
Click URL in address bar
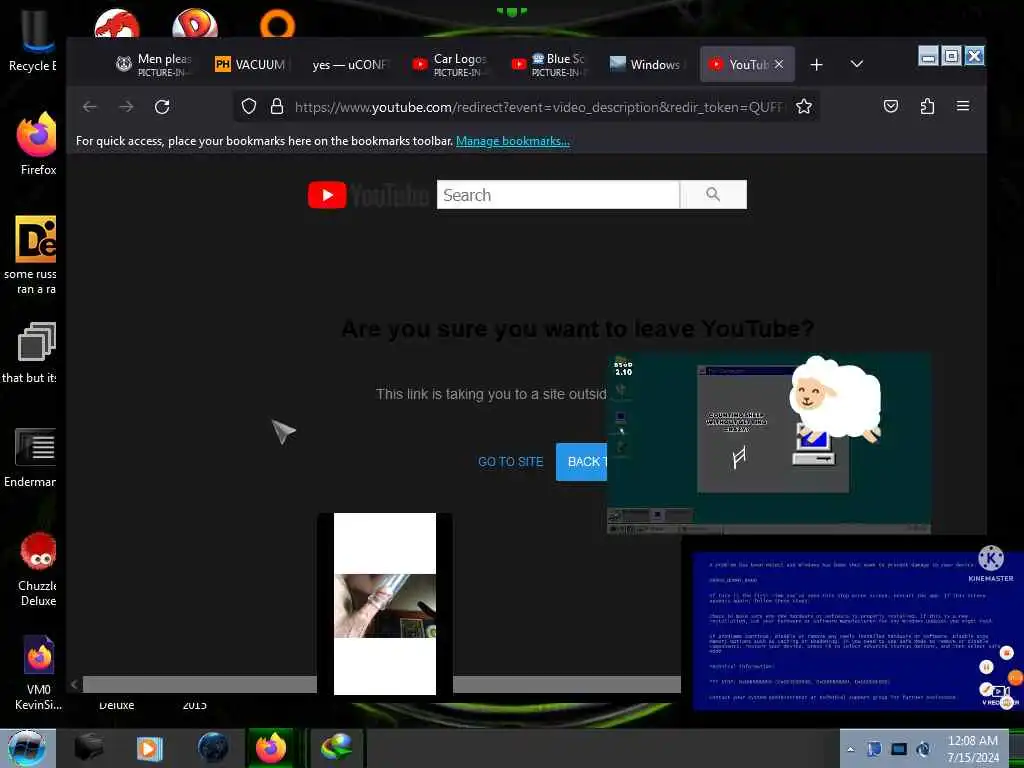pos(538,106)
